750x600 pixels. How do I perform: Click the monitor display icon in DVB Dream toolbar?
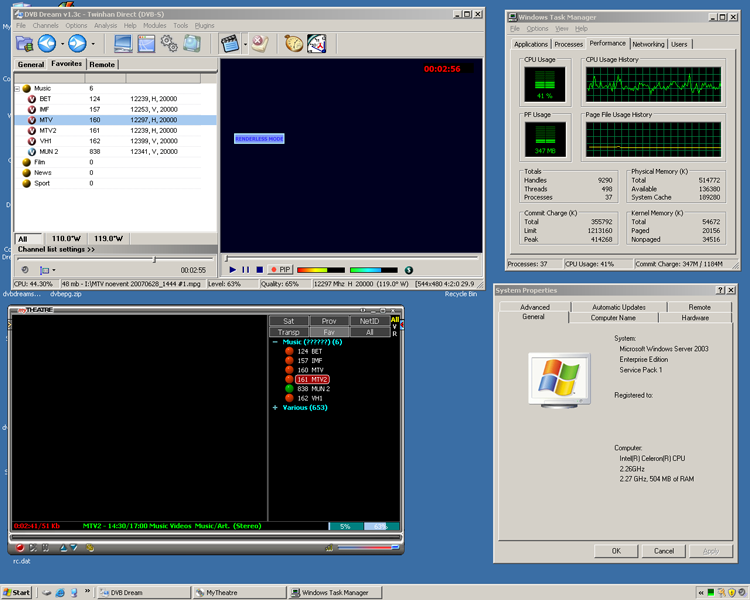(123, 44)
